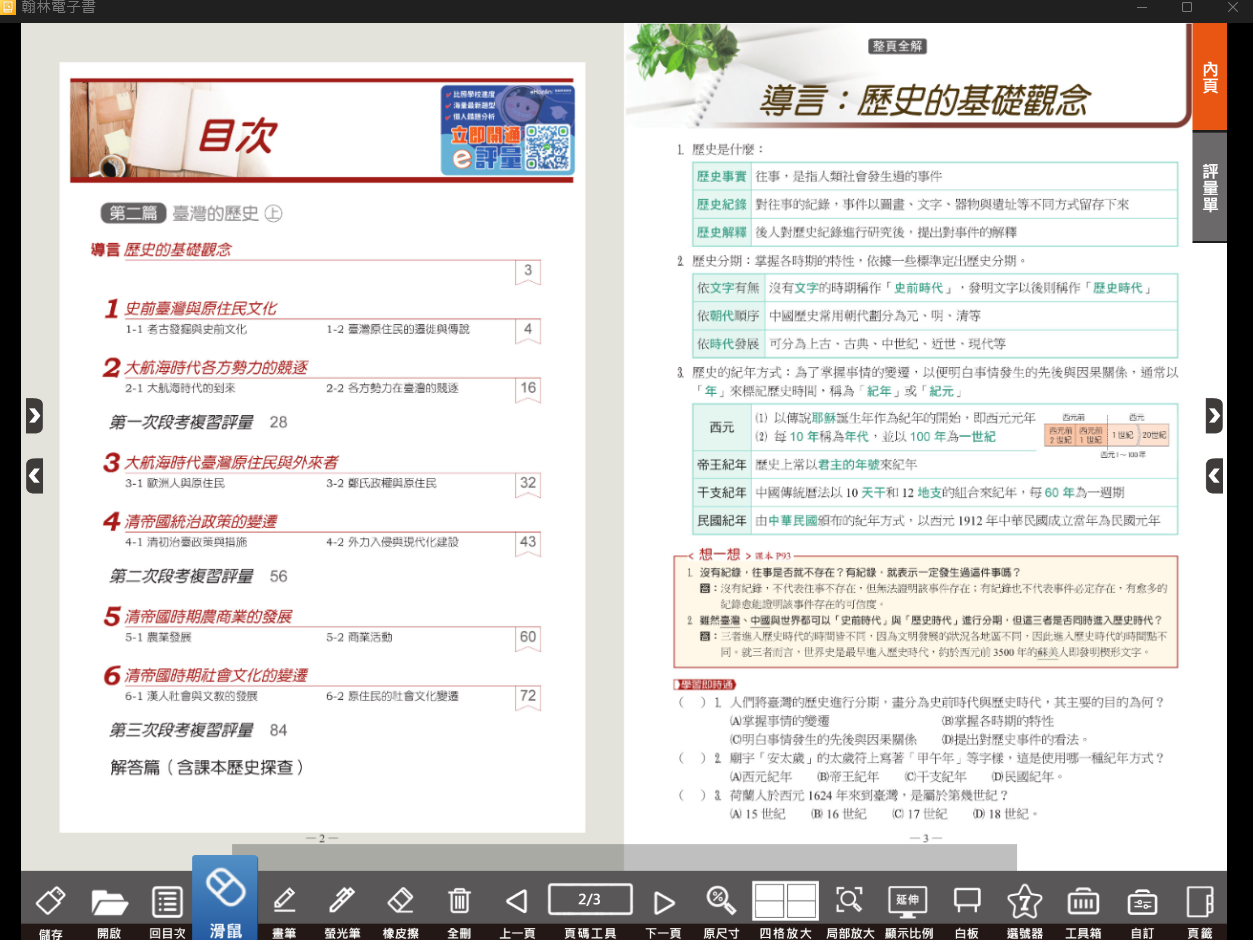Open 第一次段考複習評量 entry

(x=198, y=422)
